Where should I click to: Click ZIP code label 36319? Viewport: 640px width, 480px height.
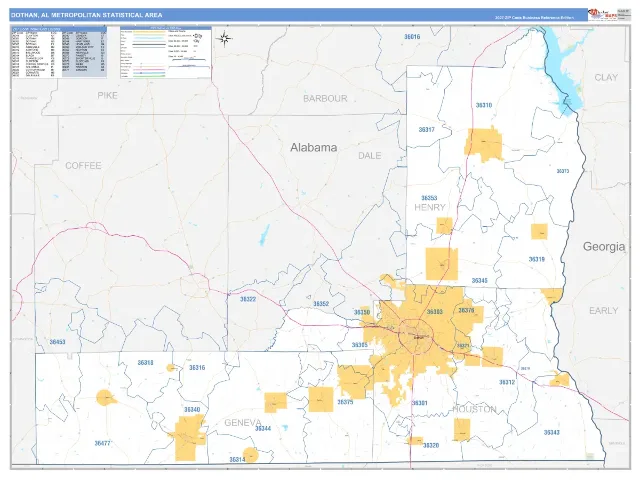(x=537, y=259)
